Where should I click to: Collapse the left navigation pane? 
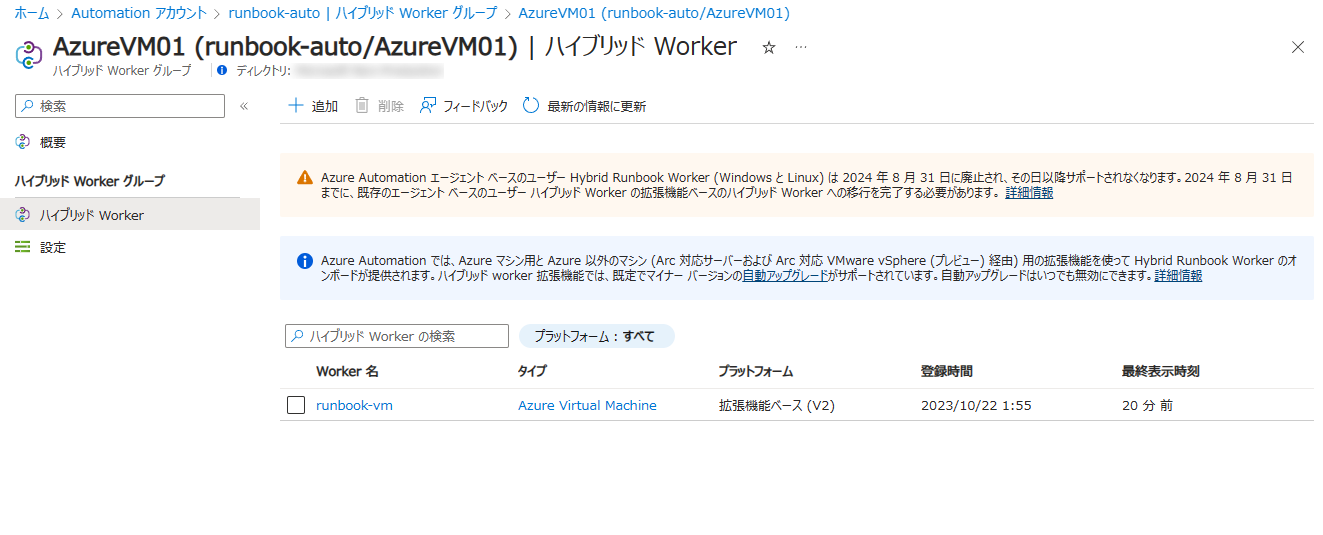pyautogui.click(x=243, y=106)
